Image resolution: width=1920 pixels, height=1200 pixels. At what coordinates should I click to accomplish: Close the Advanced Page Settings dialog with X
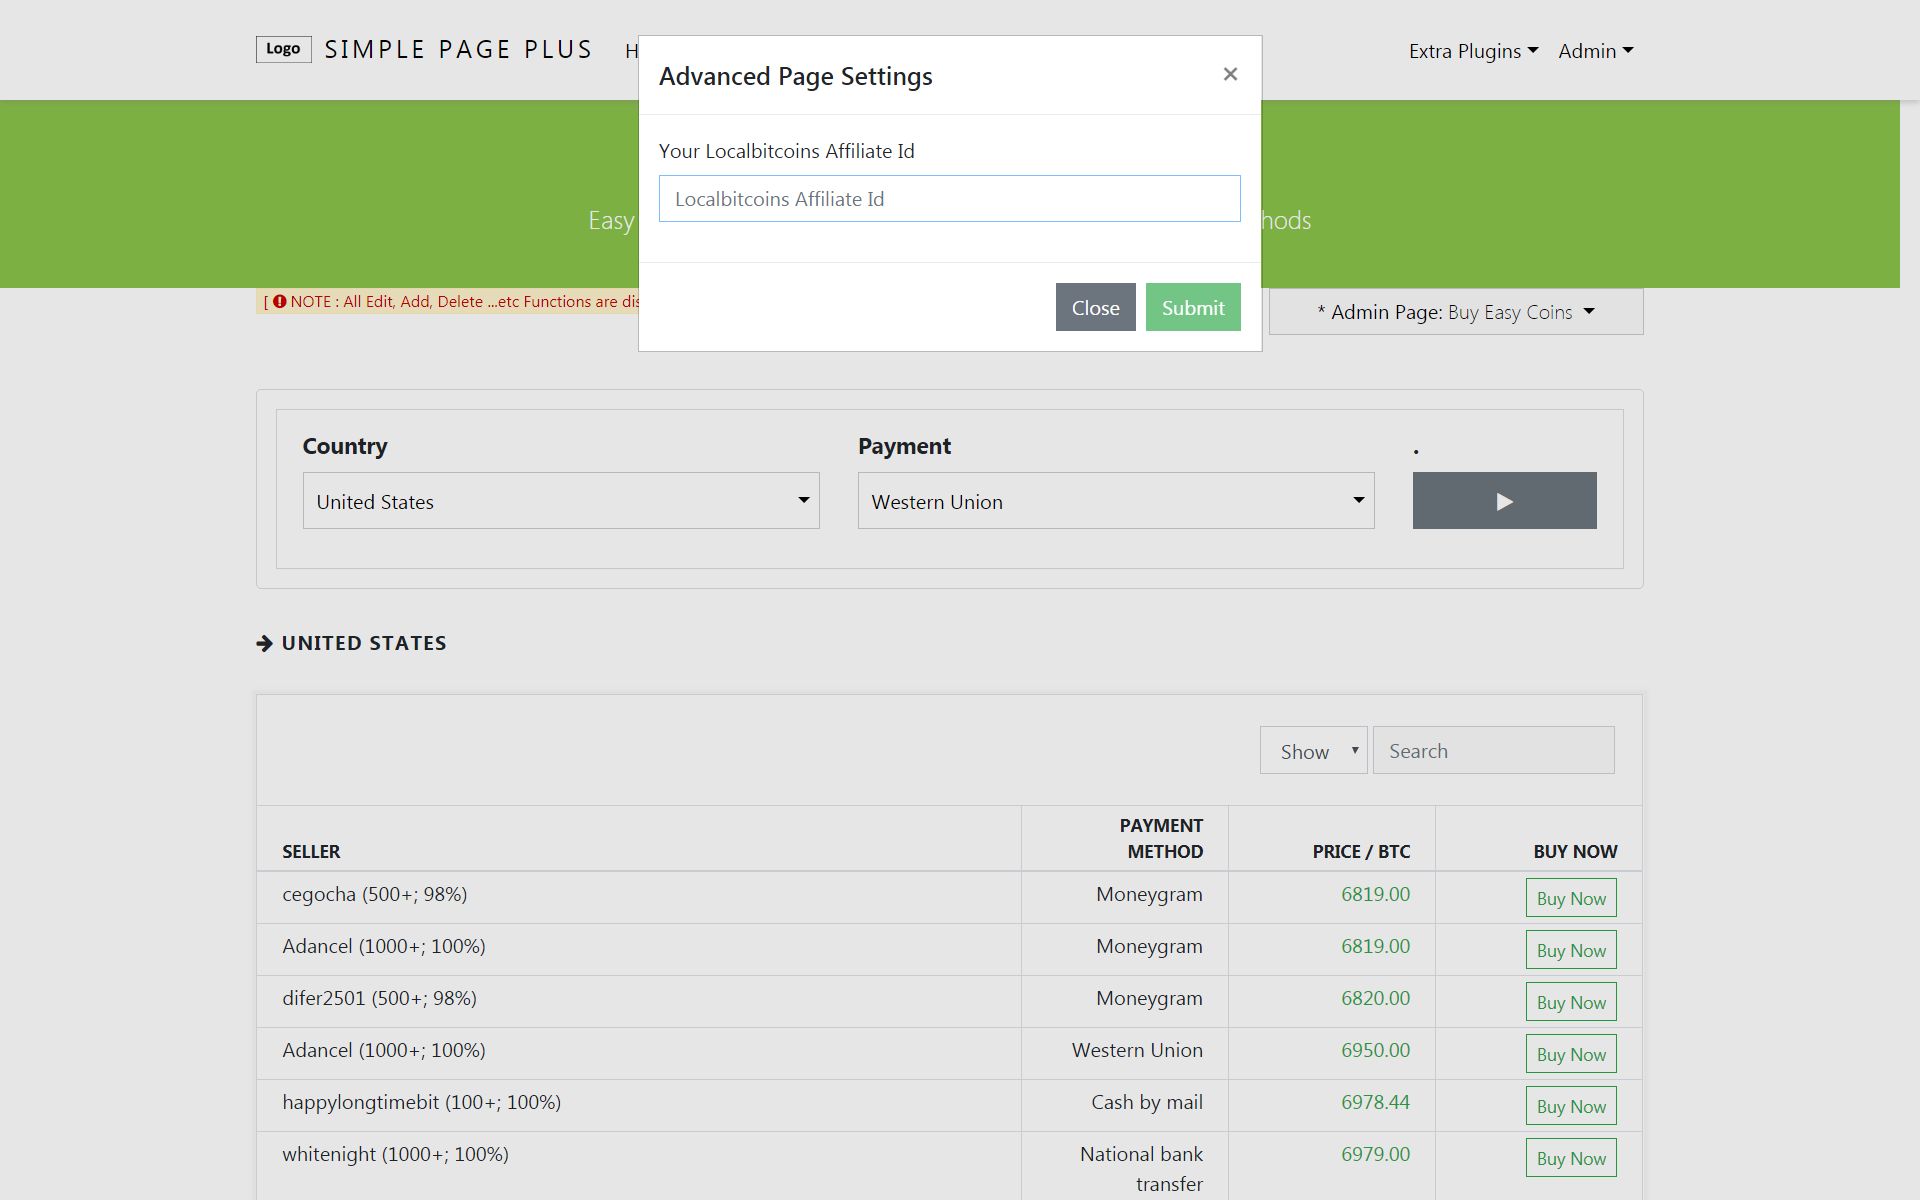(x=1230, y=75)
